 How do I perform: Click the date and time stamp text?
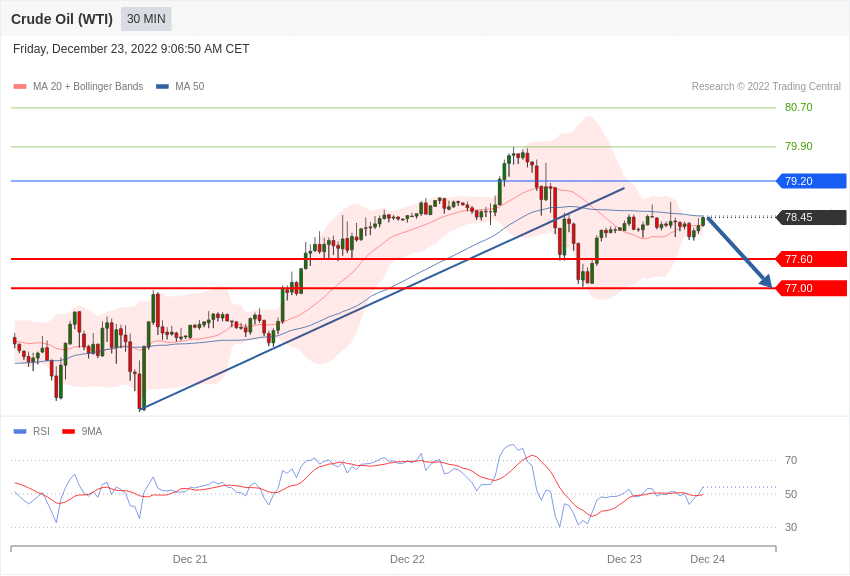(131, 49)
